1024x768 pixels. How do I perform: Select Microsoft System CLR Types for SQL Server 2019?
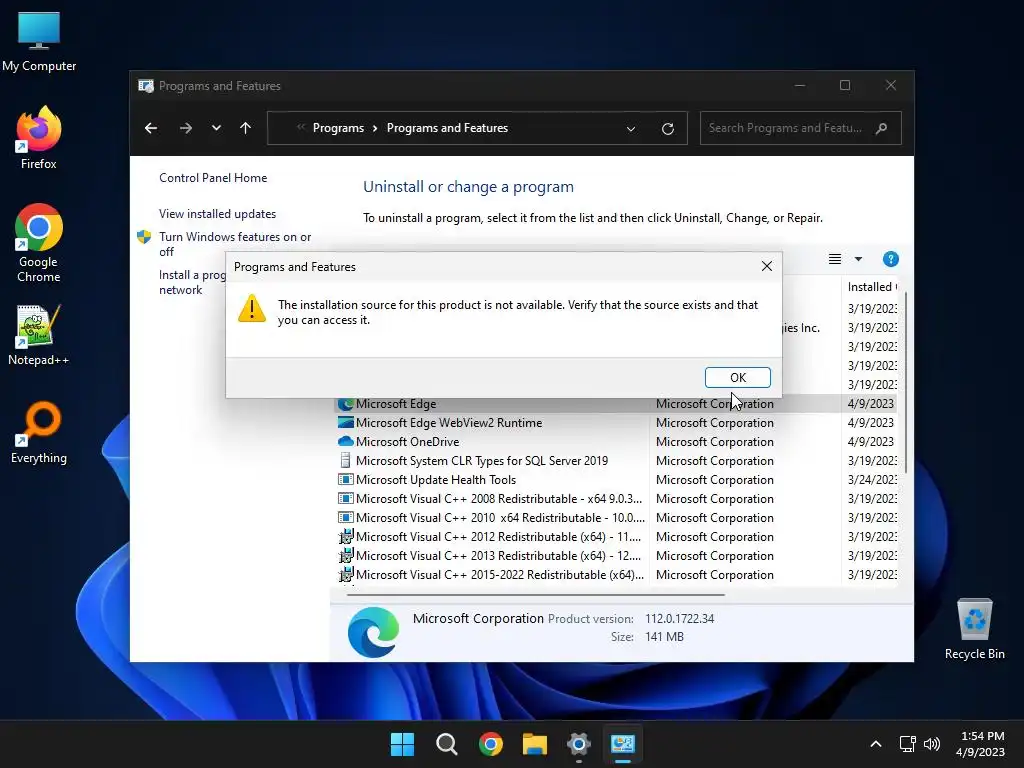[x=615, y=460]
